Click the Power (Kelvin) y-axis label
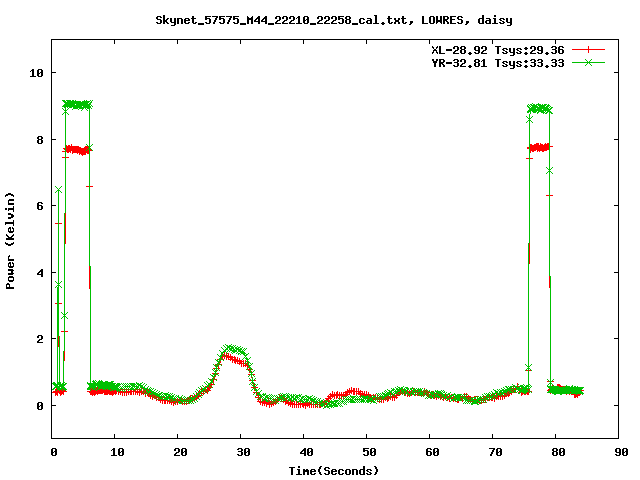The width and height of the screenshot is (640, 480). (10, 241)
